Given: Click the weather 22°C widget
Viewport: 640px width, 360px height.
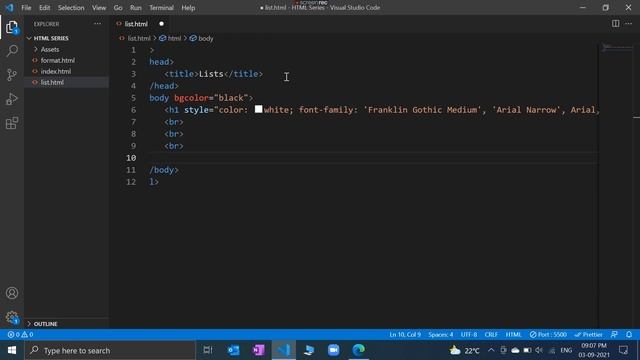Looking at the screenshot, I should click(464, 350).
